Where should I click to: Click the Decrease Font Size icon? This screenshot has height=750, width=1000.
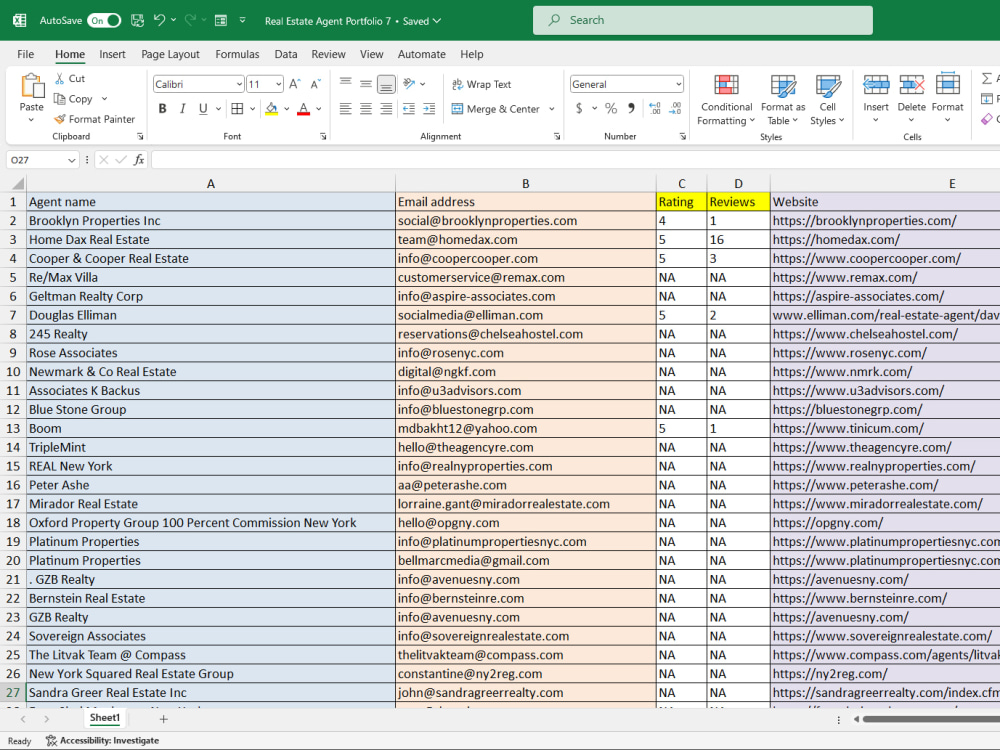[x=316, y=84]
